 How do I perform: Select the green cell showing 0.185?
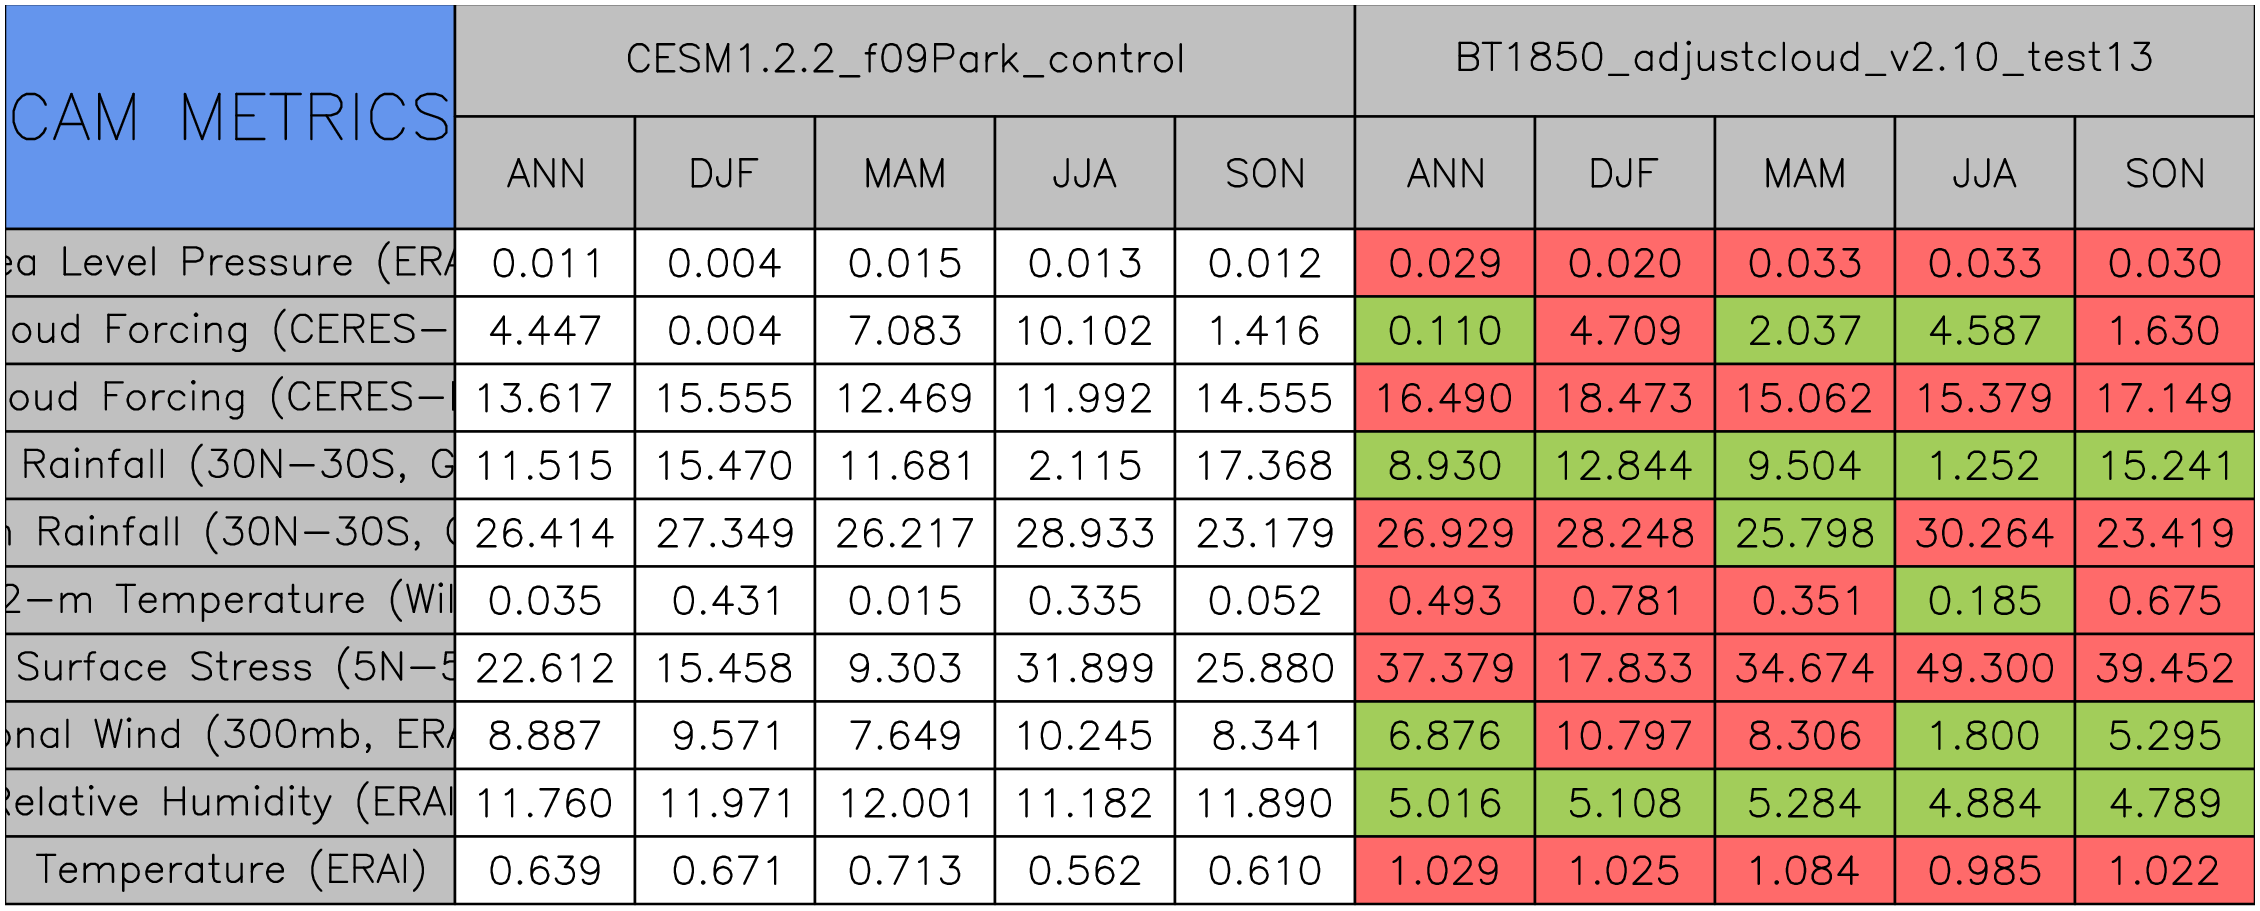pos(1984,600)
